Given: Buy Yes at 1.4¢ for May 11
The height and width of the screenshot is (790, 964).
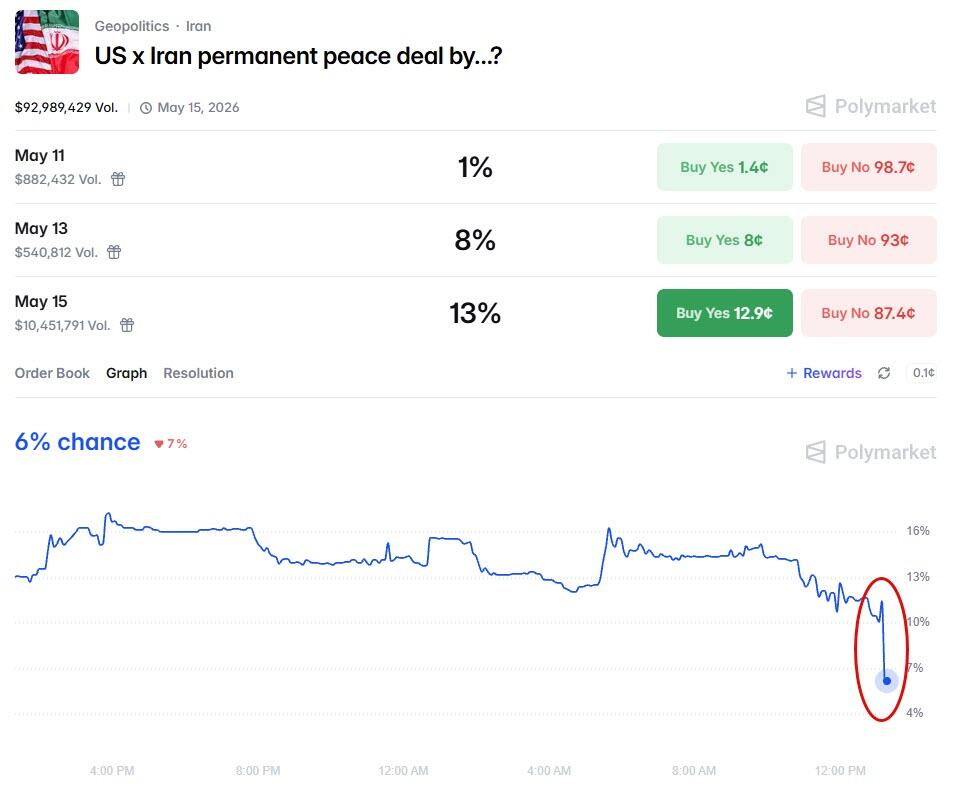Looking at the screenshot, I should point(724,167).
